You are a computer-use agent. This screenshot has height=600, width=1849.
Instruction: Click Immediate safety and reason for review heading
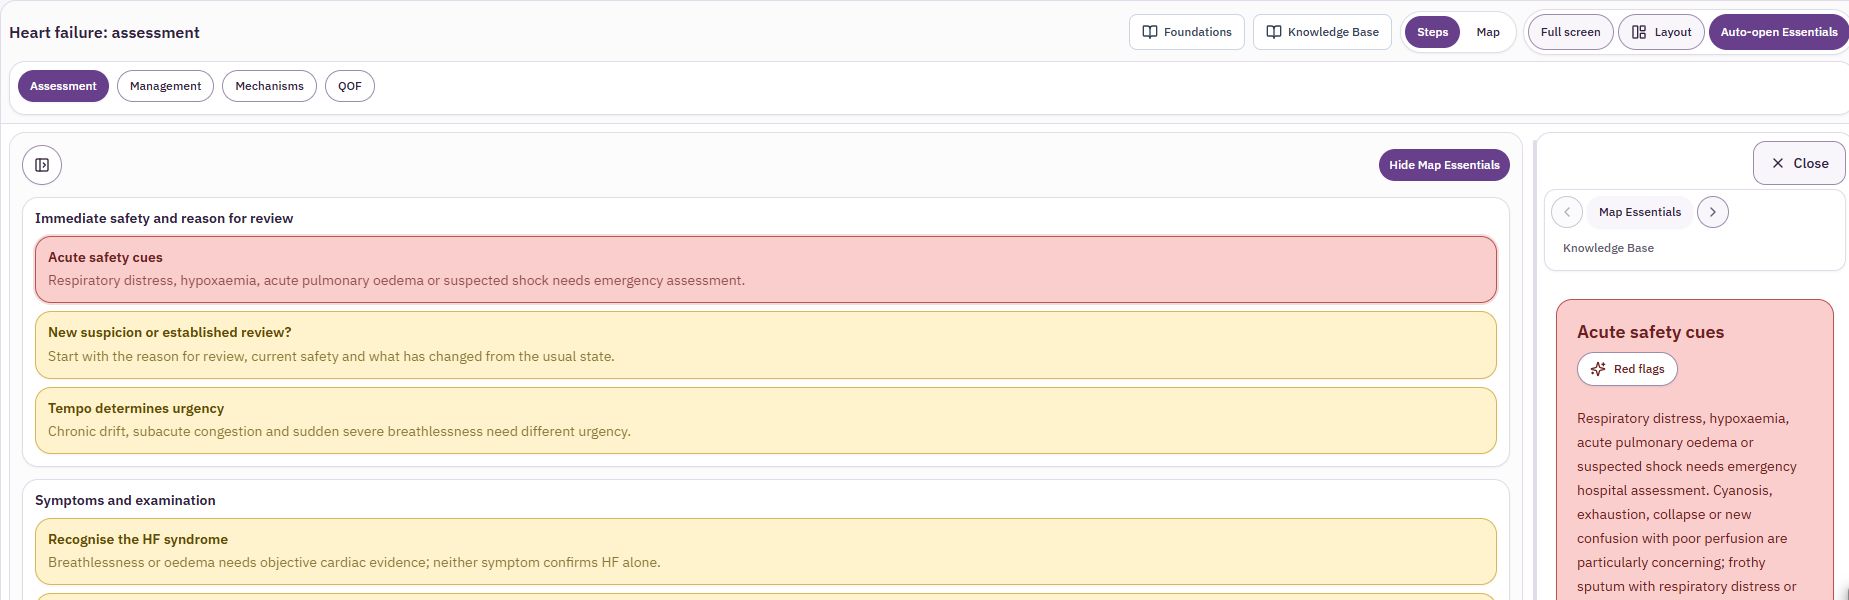164,218
